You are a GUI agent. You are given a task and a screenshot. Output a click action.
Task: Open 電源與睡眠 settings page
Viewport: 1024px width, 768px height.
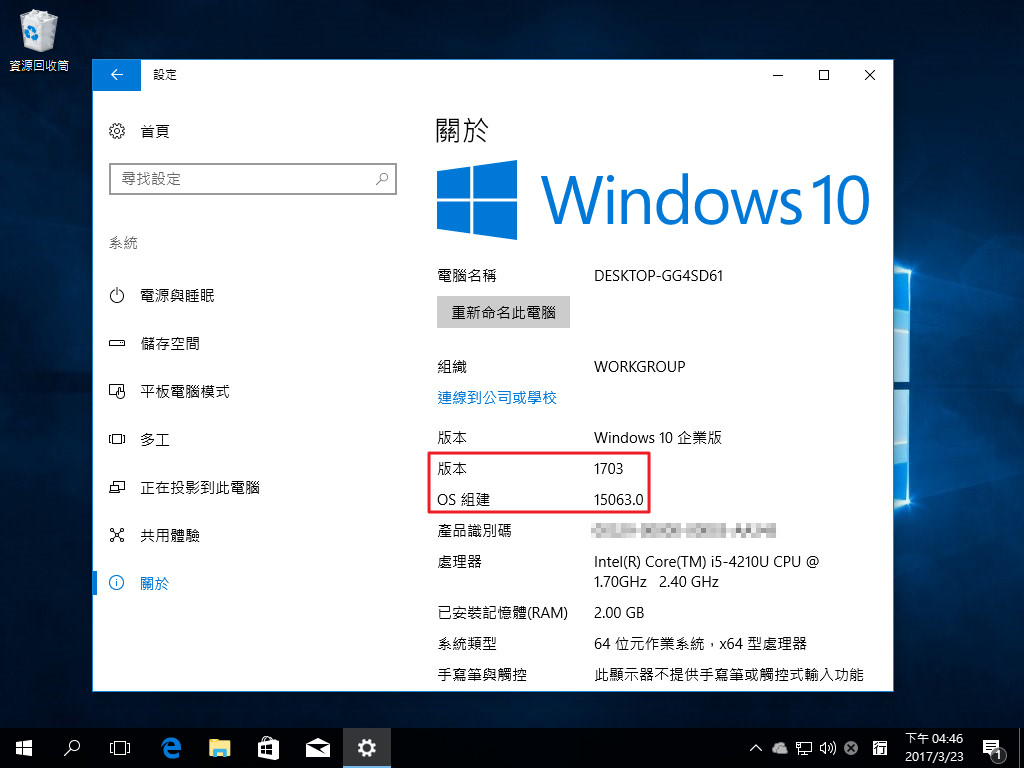point(177,296)
